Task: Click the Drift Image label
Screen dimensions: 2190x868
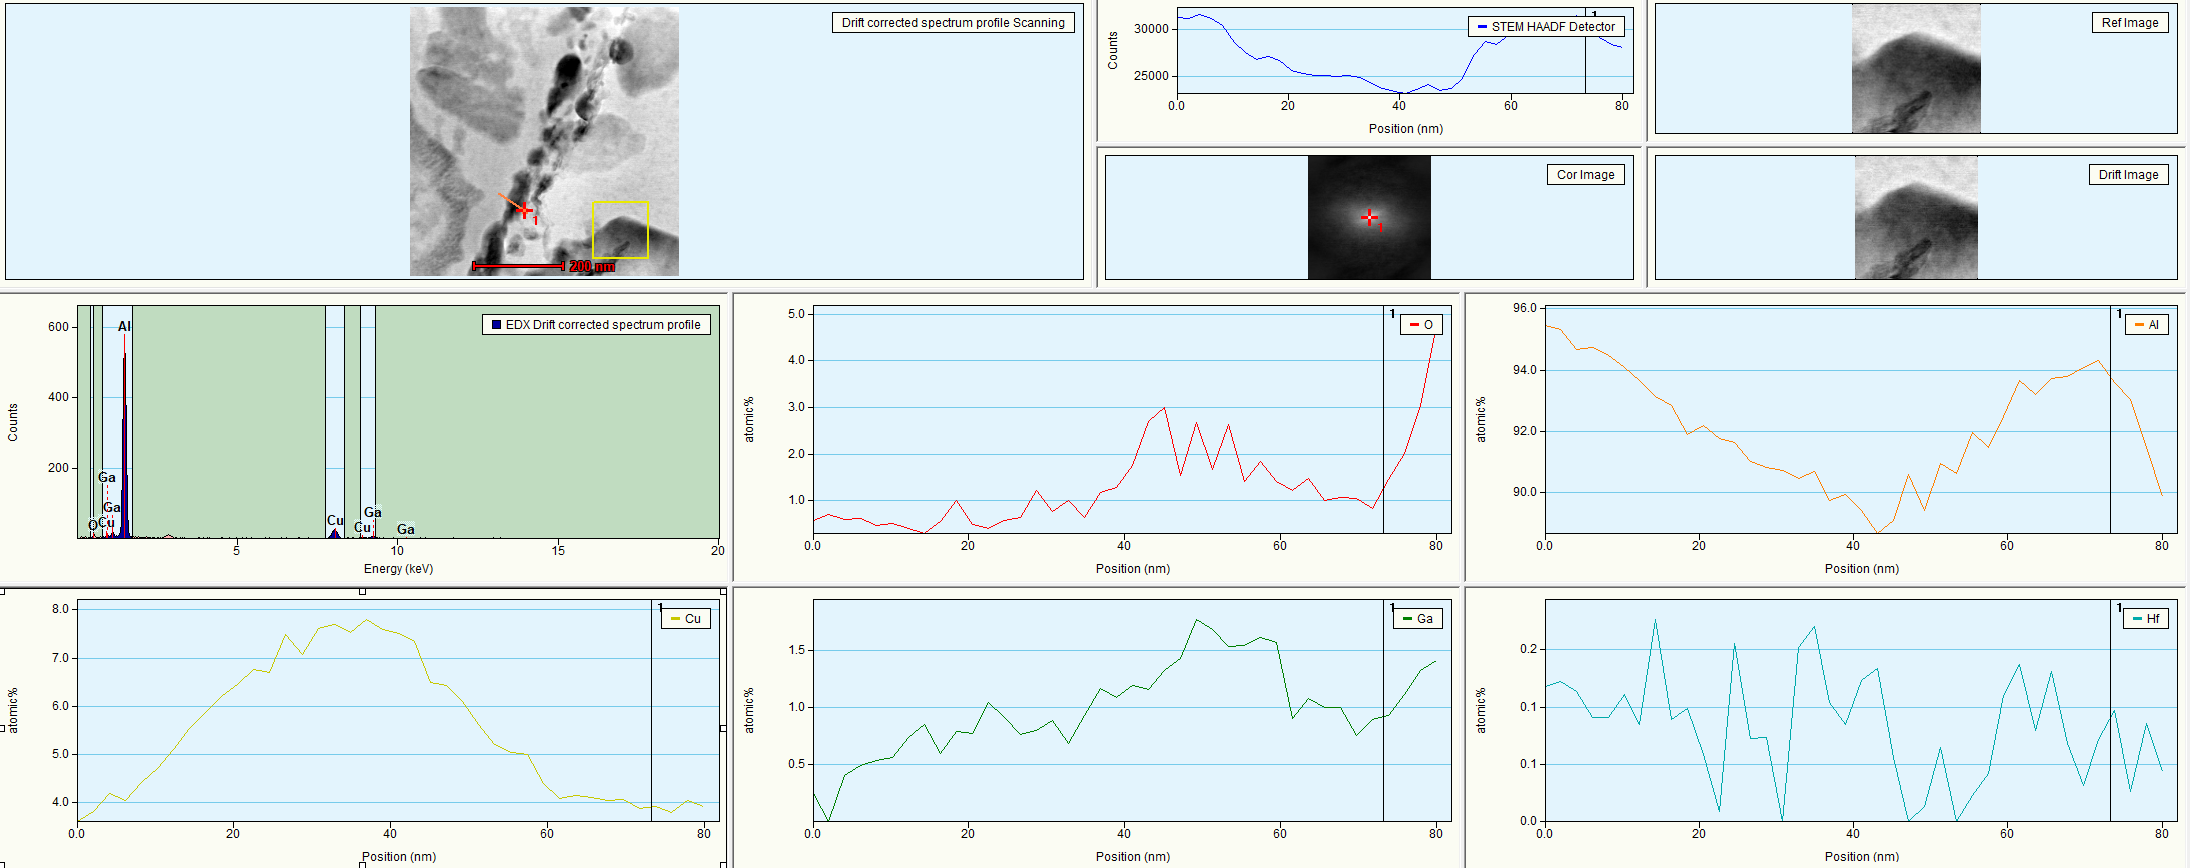Action: coord(2128,175)
